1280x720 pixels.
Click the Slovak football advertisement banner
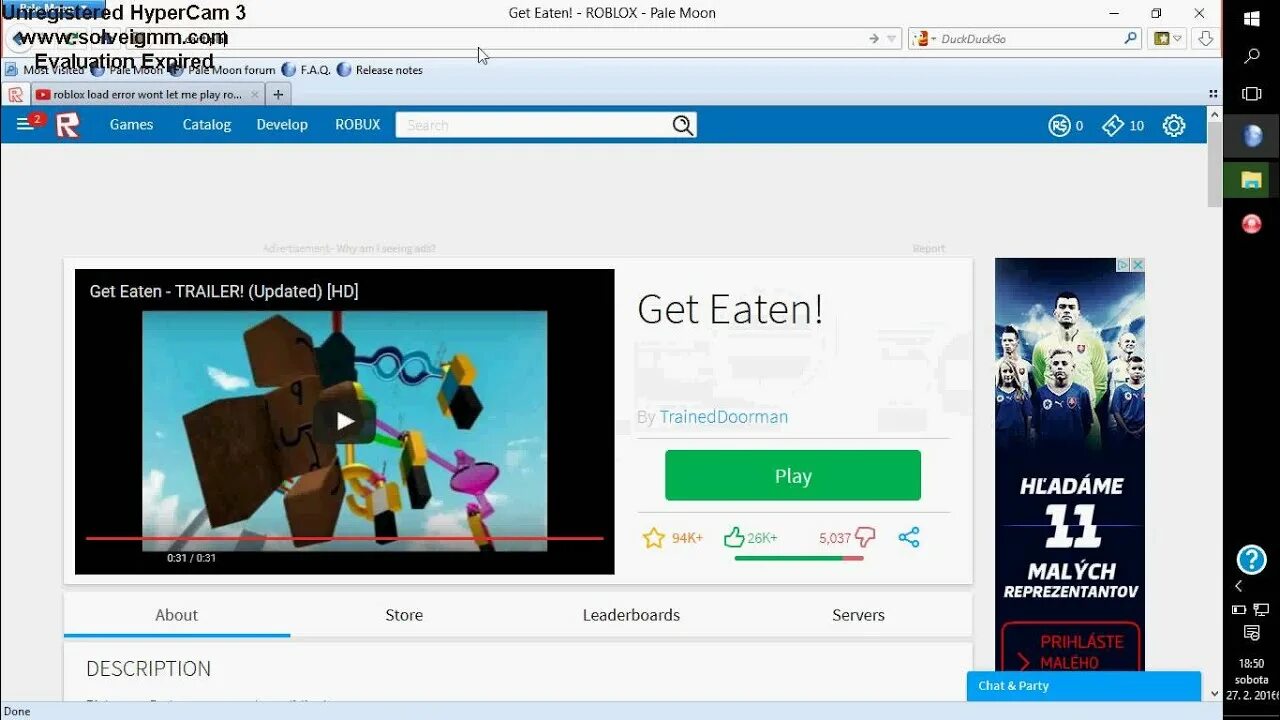point(1070,464)
